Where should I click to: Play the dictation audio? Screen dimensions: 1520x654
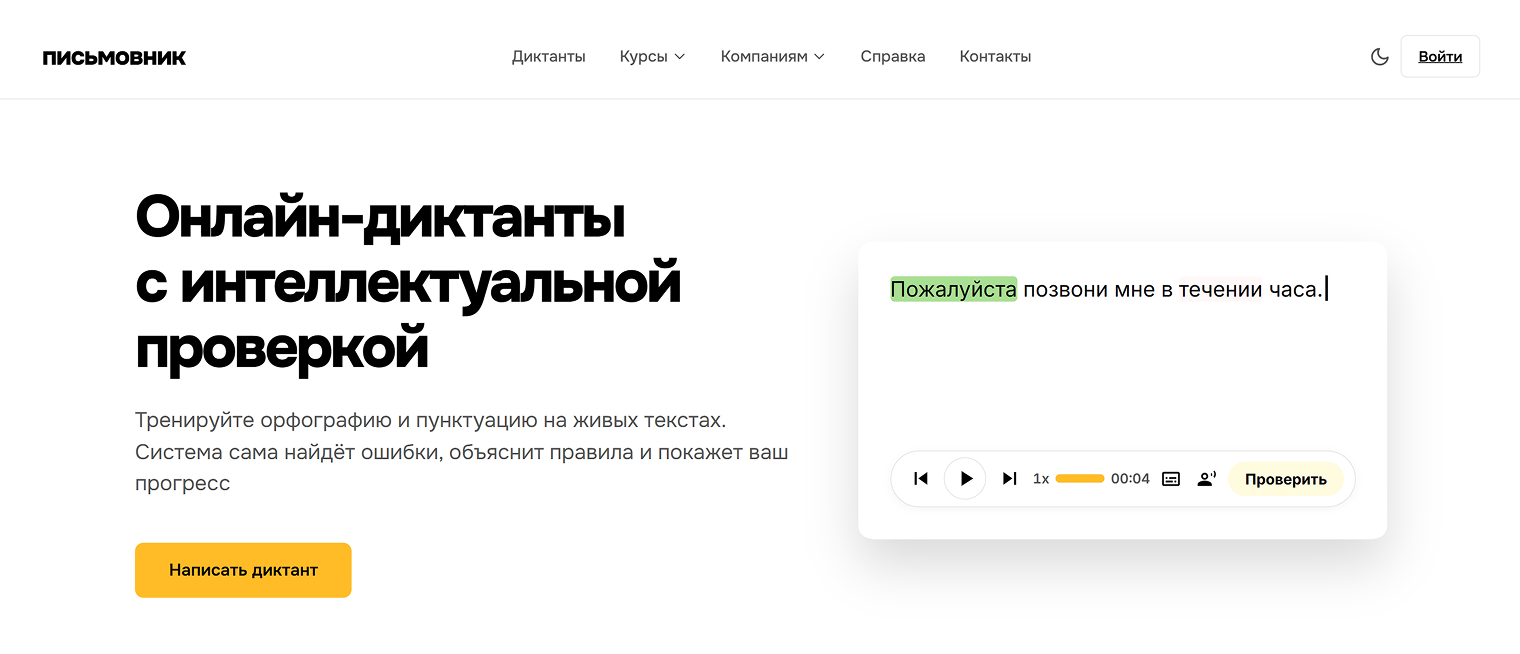click(x=965, y=479)
